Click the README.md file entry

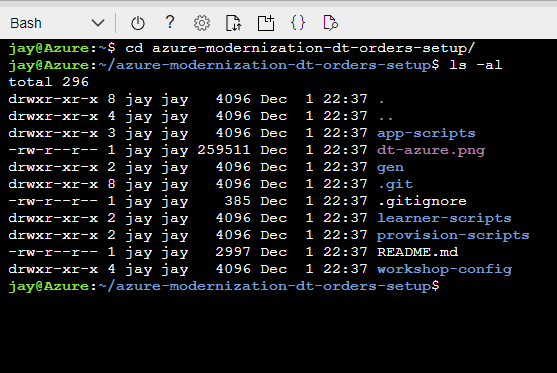coord(417,252)
